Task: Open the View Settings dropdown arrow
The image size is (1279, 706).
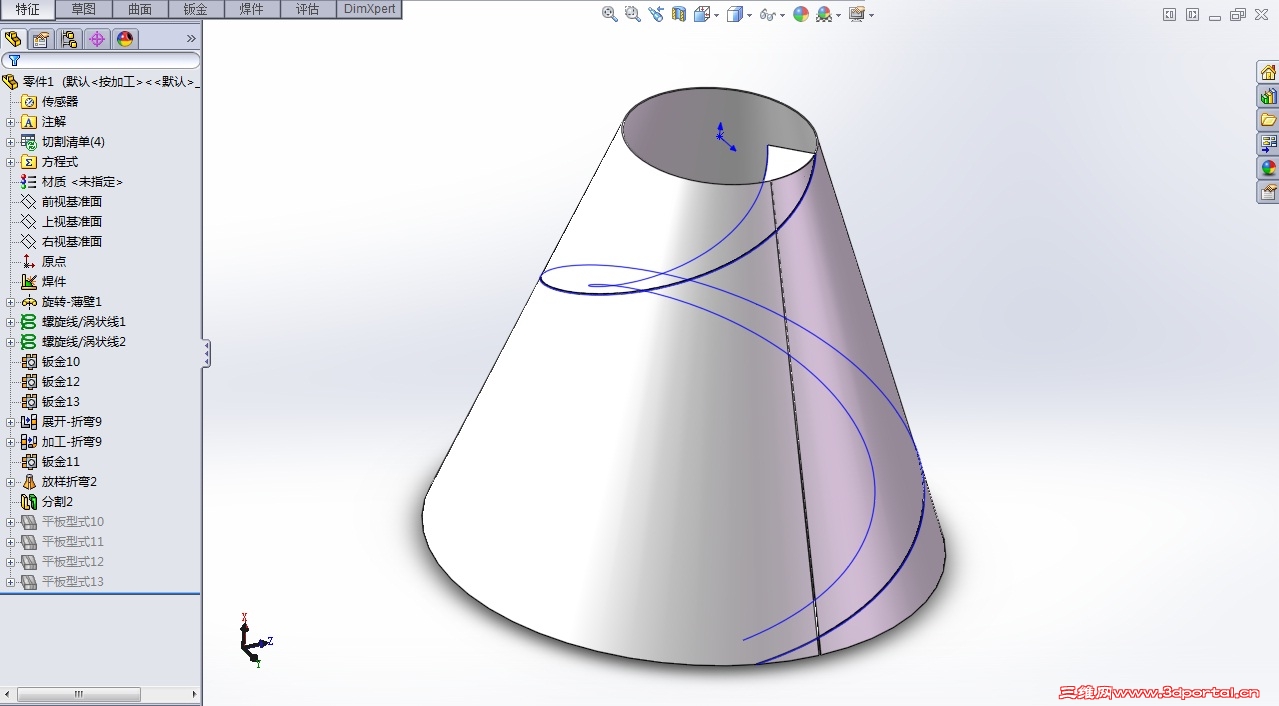Action: coord(872,15)
